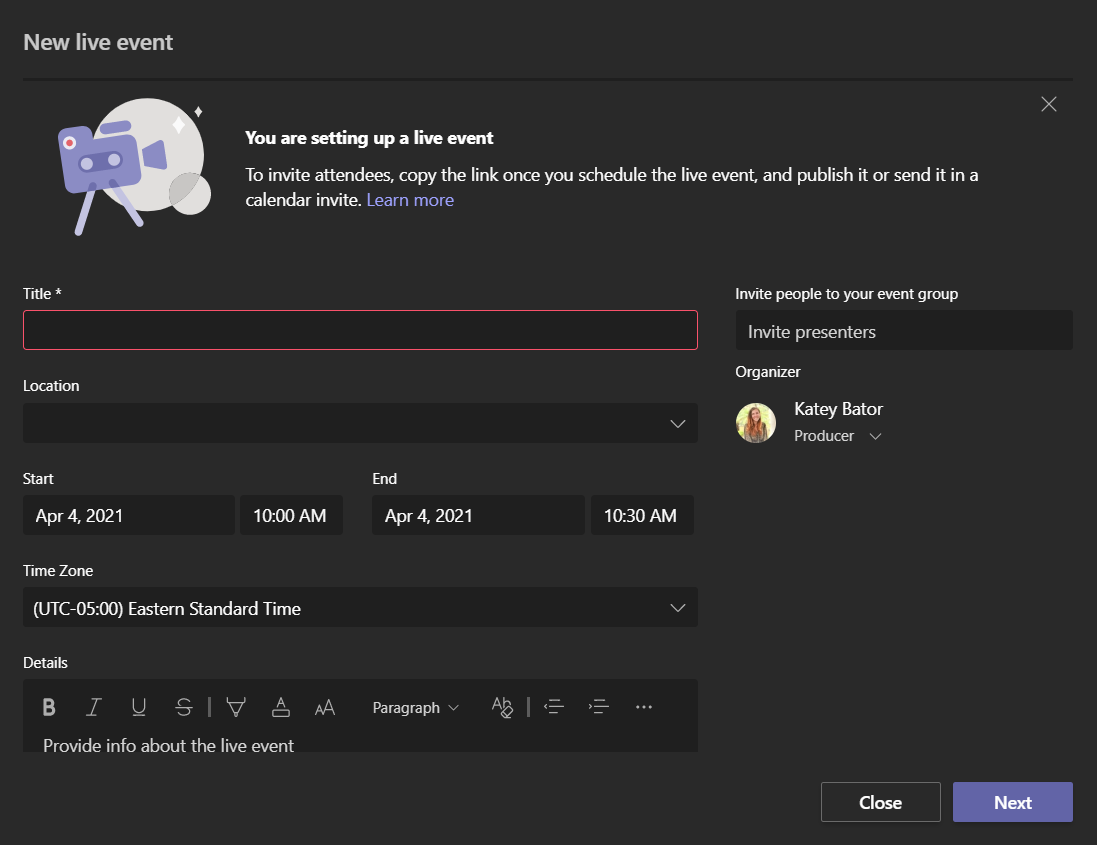Apply strikethrough formatting
Image resolution: width=1097 pixels, height=845 pixels.
[x=183, y=707]
